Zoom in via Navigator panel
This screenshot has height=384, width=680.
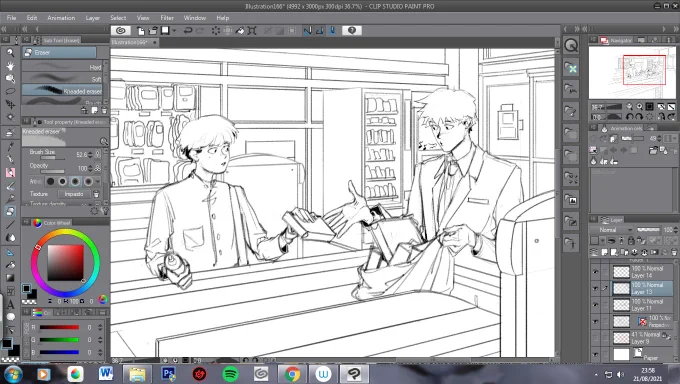coord(639,106)
